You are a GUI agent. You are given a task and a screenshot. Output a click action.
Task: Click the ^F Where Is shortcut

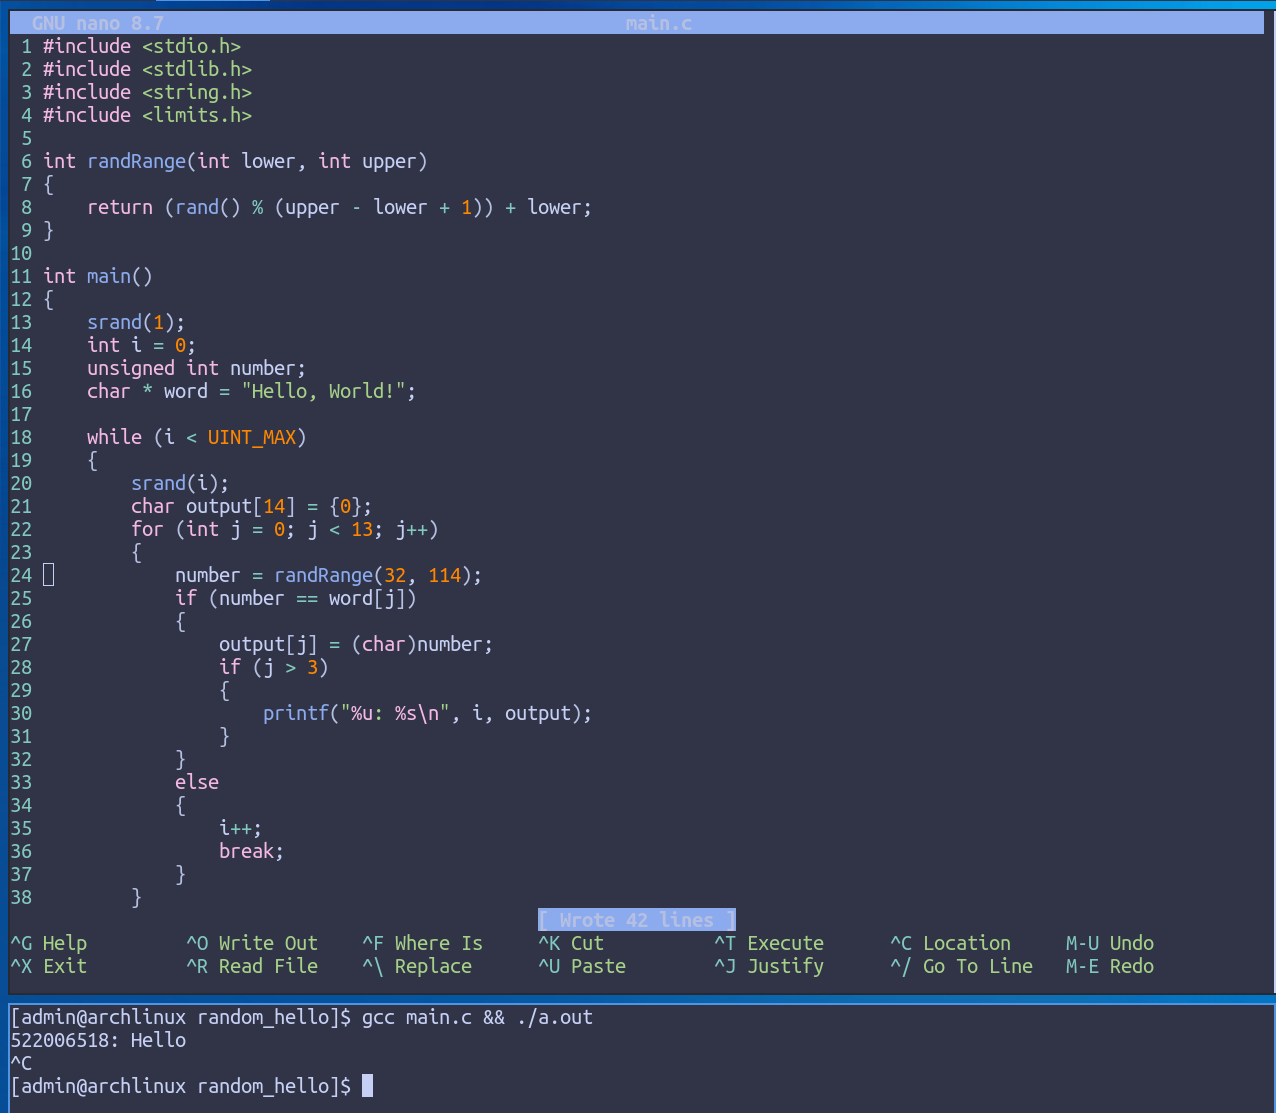pyautogui.click(x=423, y=943)
